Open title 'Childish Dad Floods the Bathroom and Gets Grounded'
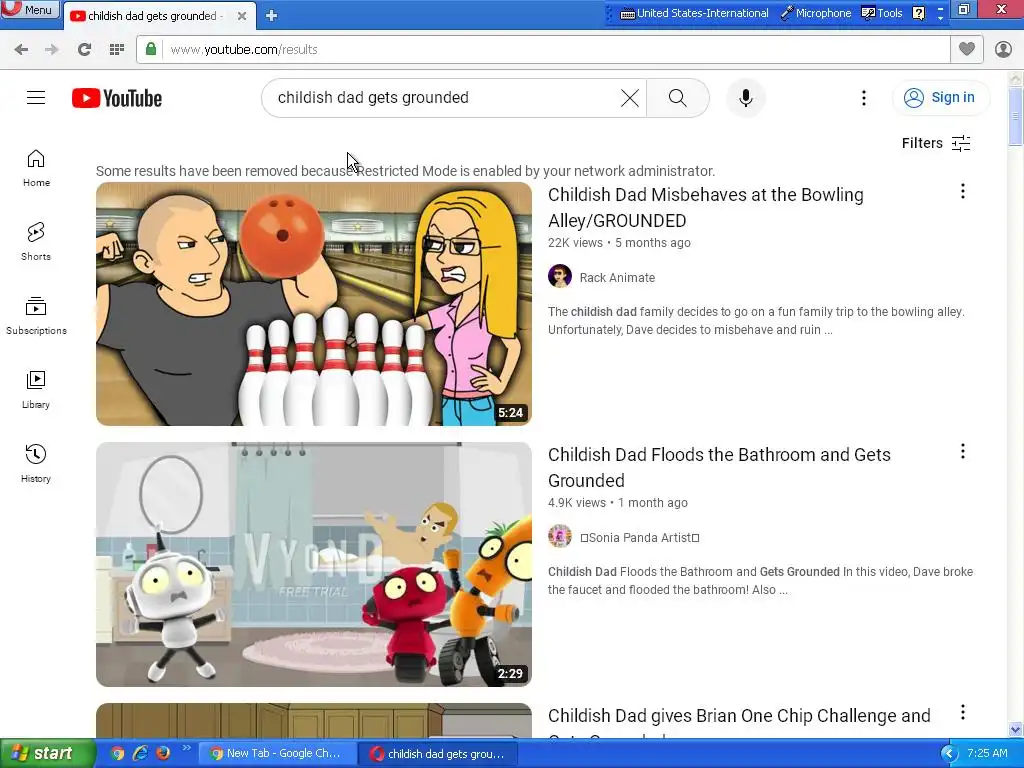Screen dimensions: 1024x768 (719, 468)
